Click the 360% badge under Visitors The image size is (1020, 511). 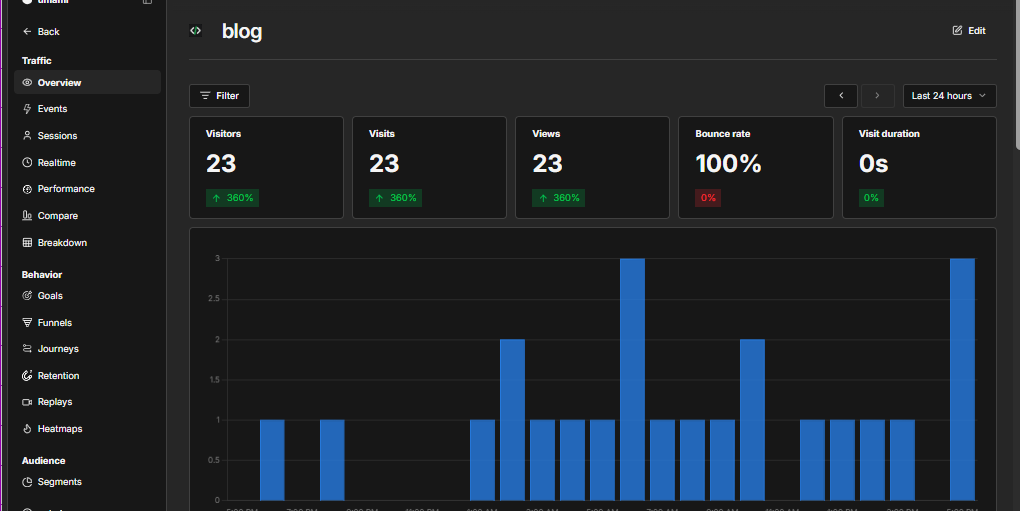coord(232,198)
